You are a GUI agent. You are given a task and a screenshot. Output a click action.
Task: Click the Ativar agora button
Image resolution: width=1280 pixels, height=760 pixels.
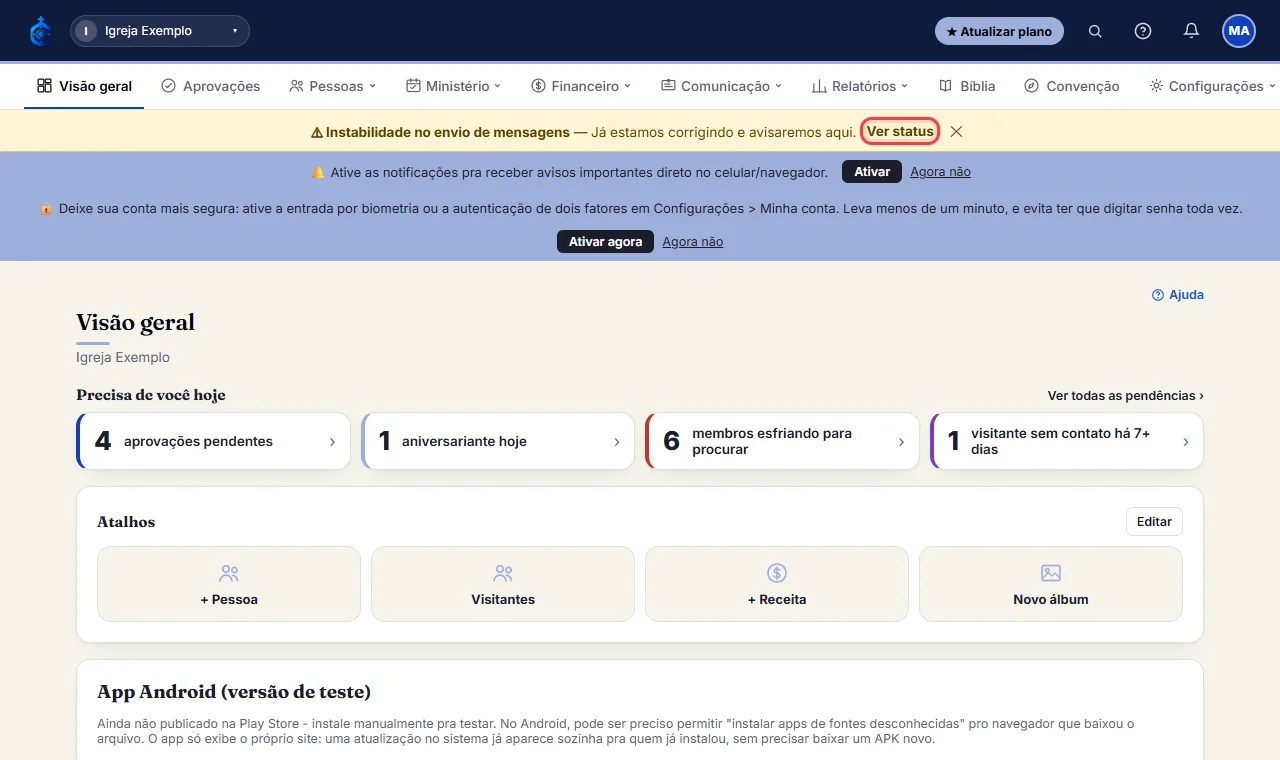605,242
